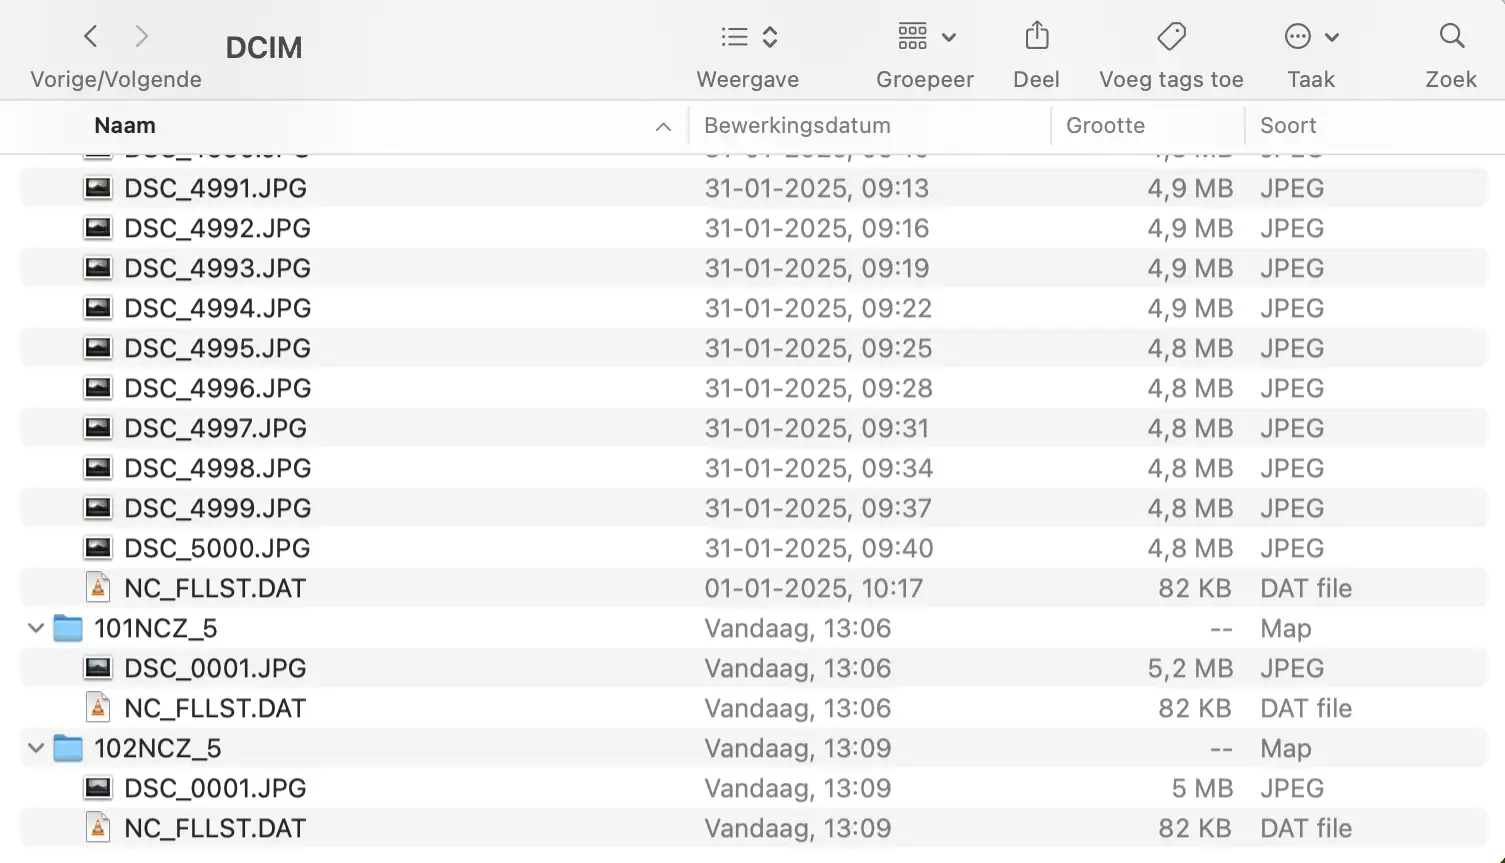Click the Forward (Volgende) chevron arrow
This screenshot has width=1505, height=863.
(x=142, y=37)
